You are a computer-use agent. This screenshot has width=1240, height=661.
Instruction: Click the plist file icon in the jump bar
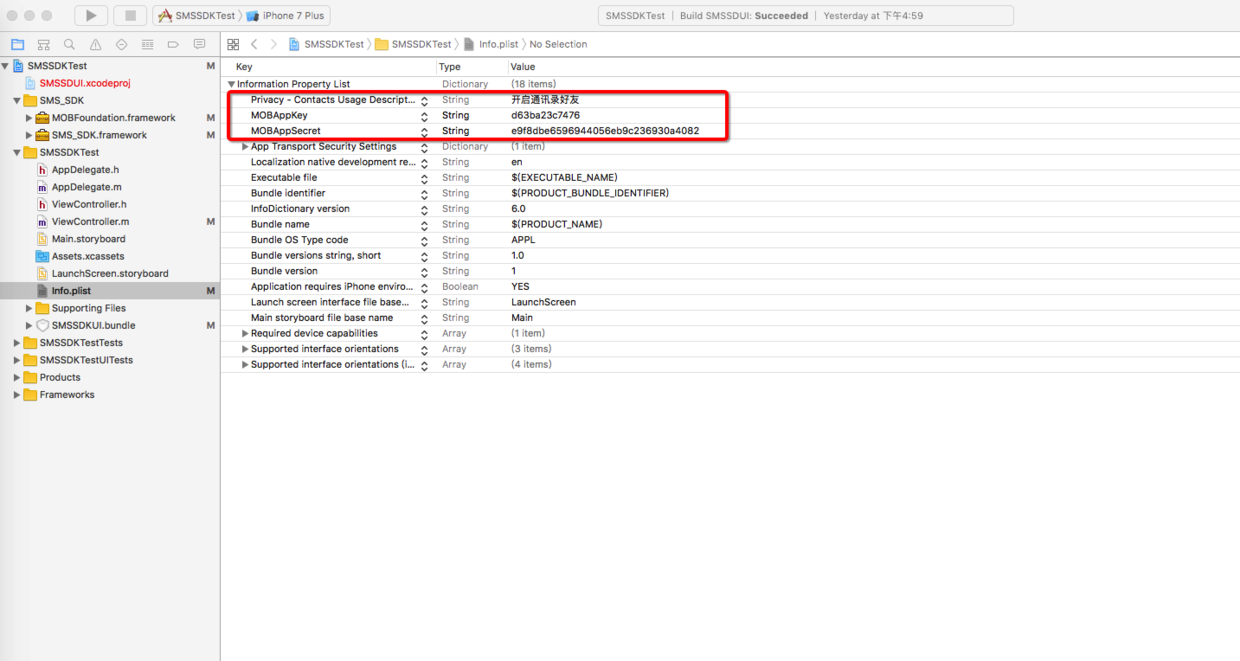point(469,44)
